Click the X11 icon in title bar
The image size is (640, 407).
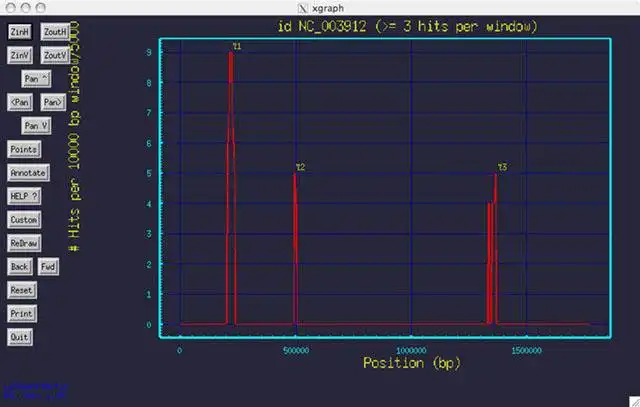click(302, 8)
